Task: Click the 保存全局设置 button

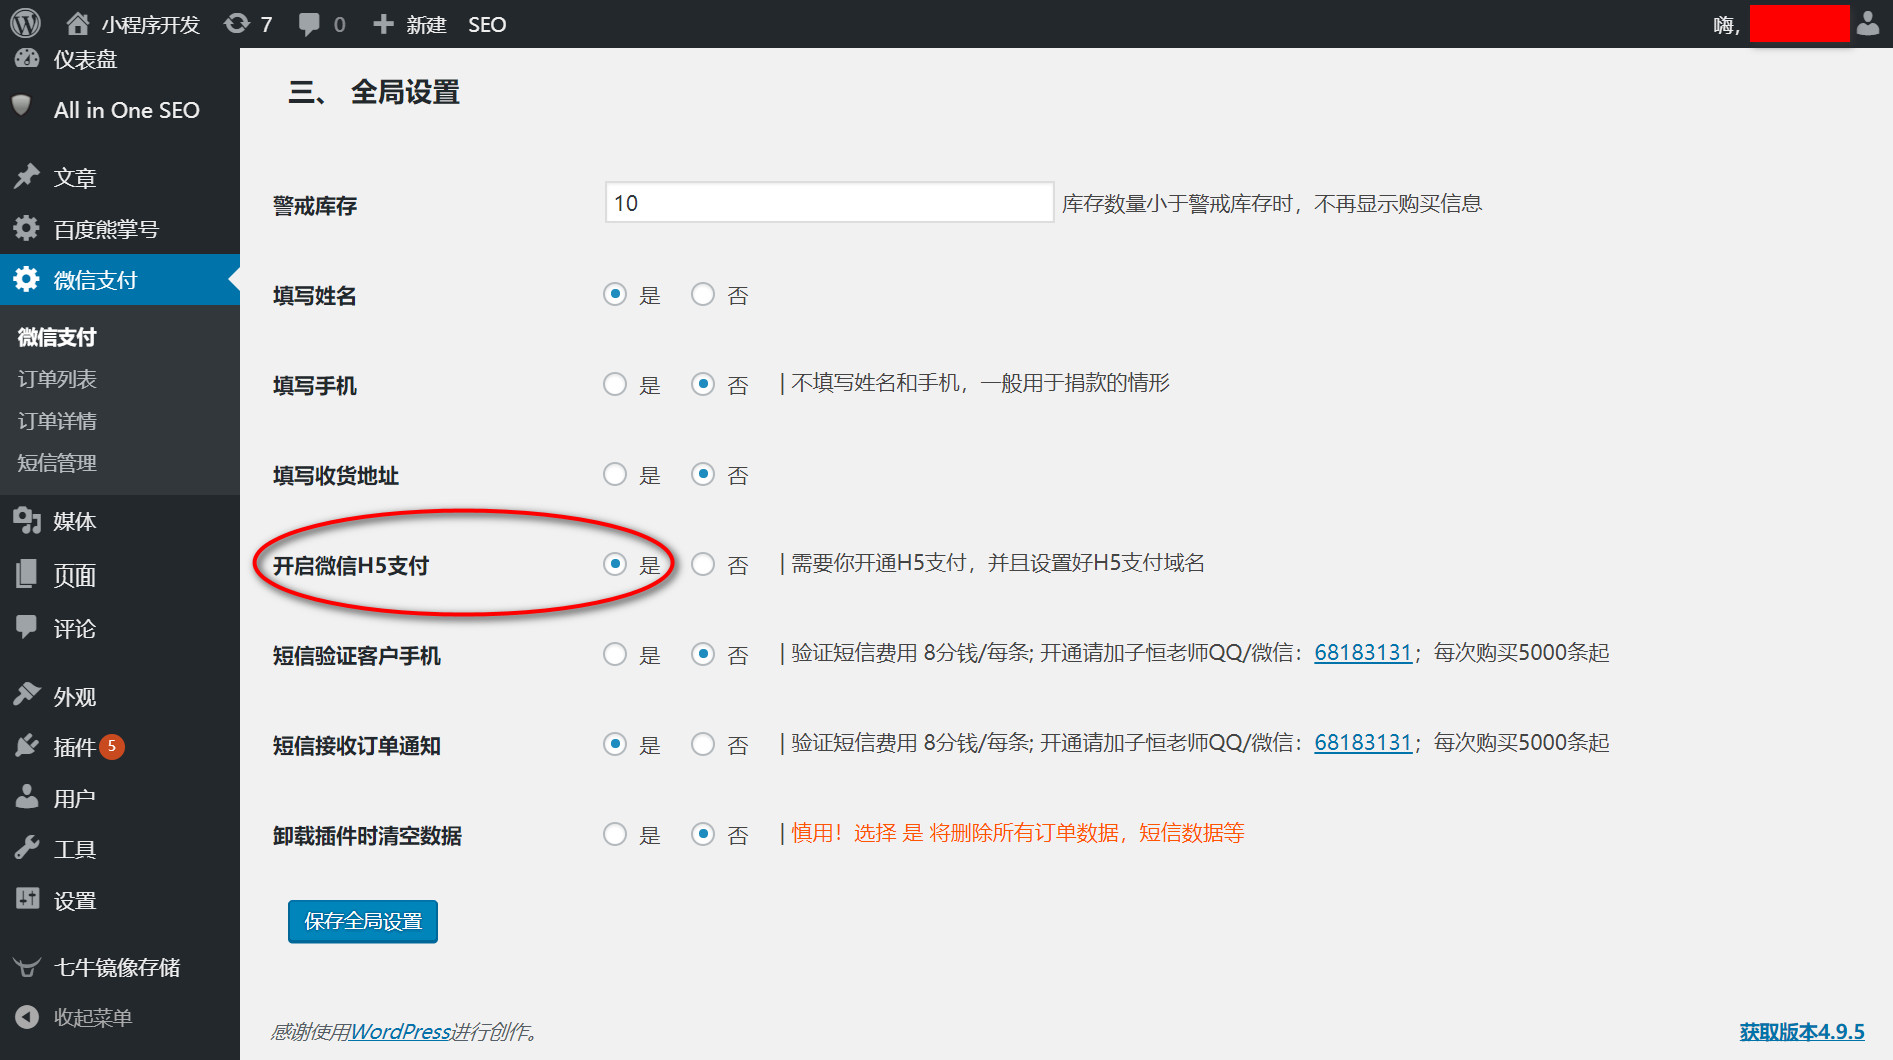Action: point(363,921)
